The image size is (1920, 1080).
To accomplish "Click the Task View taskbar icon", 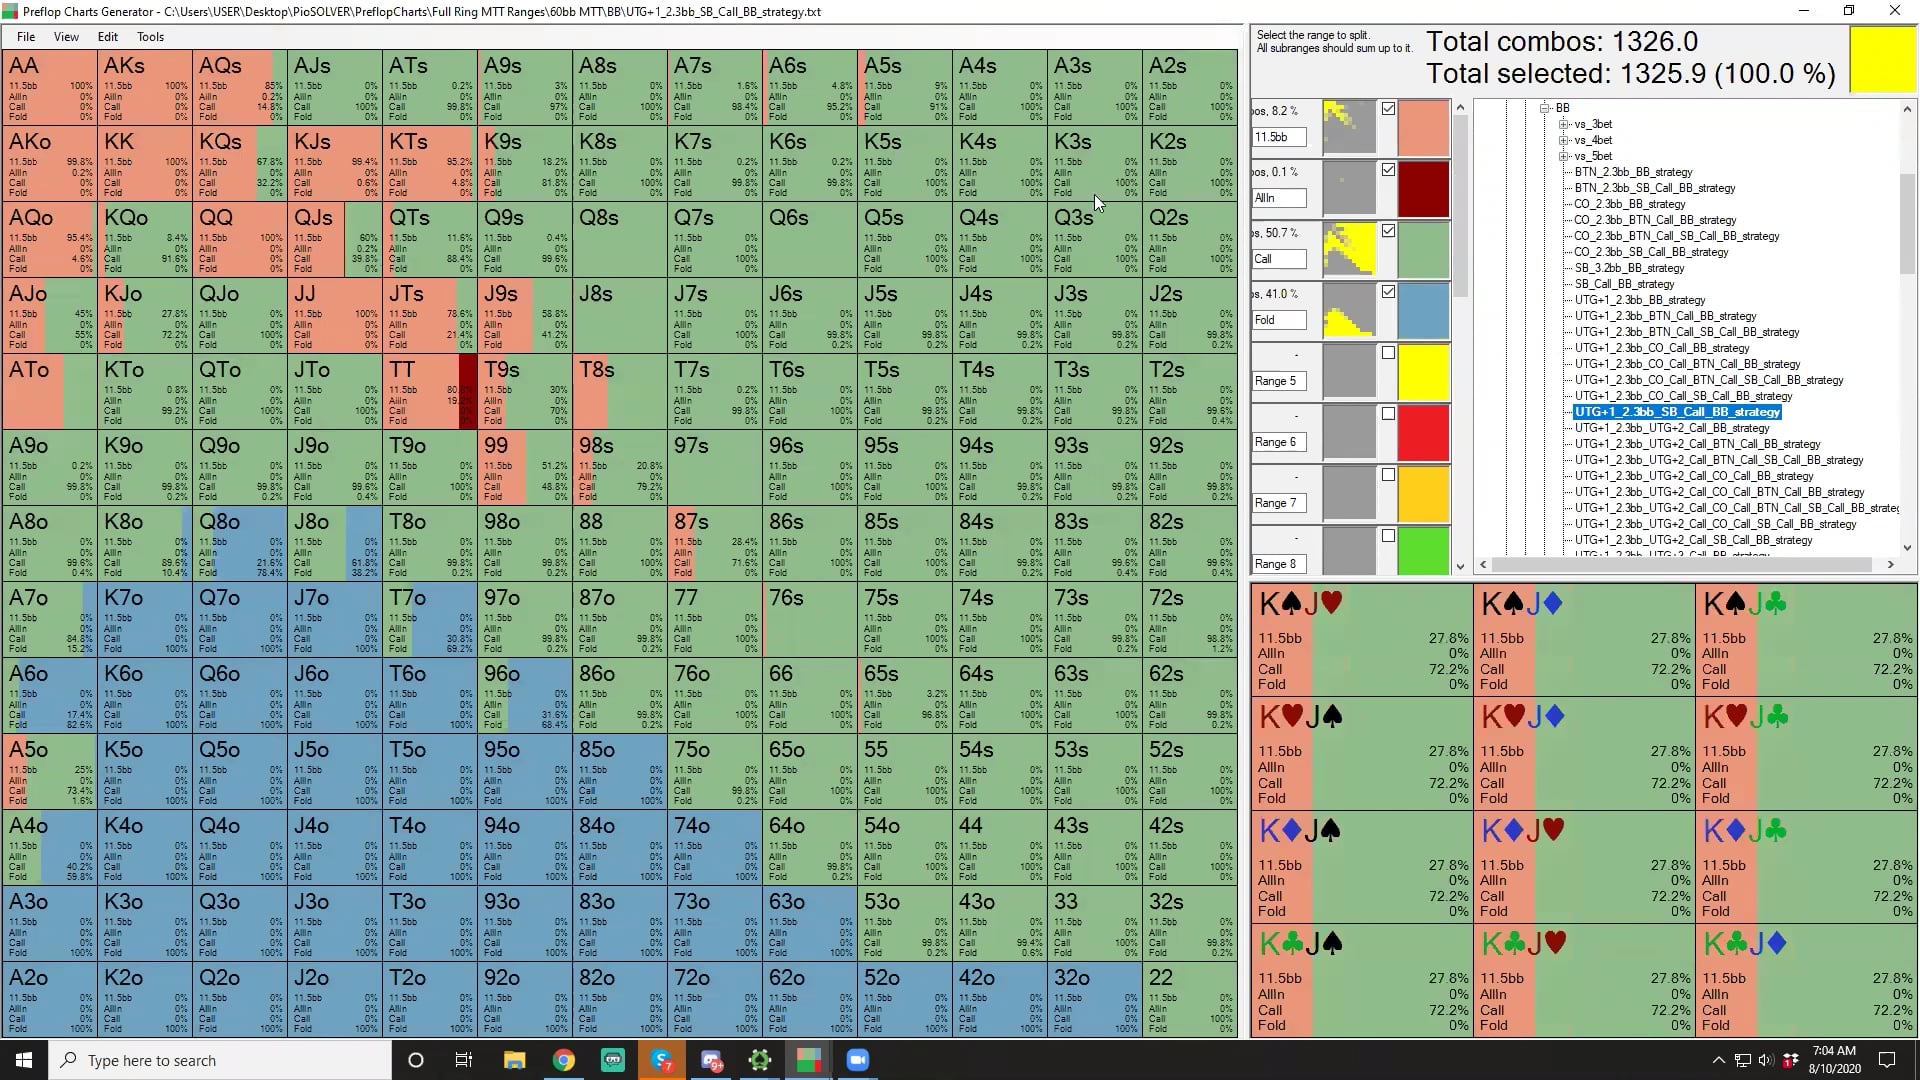I will 464,1060.
